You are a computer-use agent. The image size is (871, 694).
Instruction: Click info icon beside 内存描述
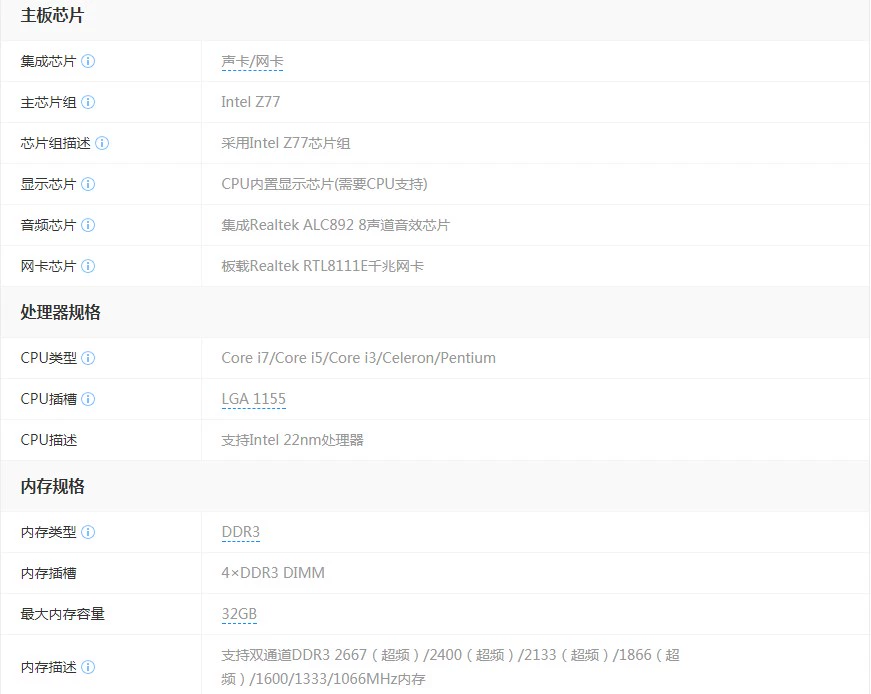(88, 667)
